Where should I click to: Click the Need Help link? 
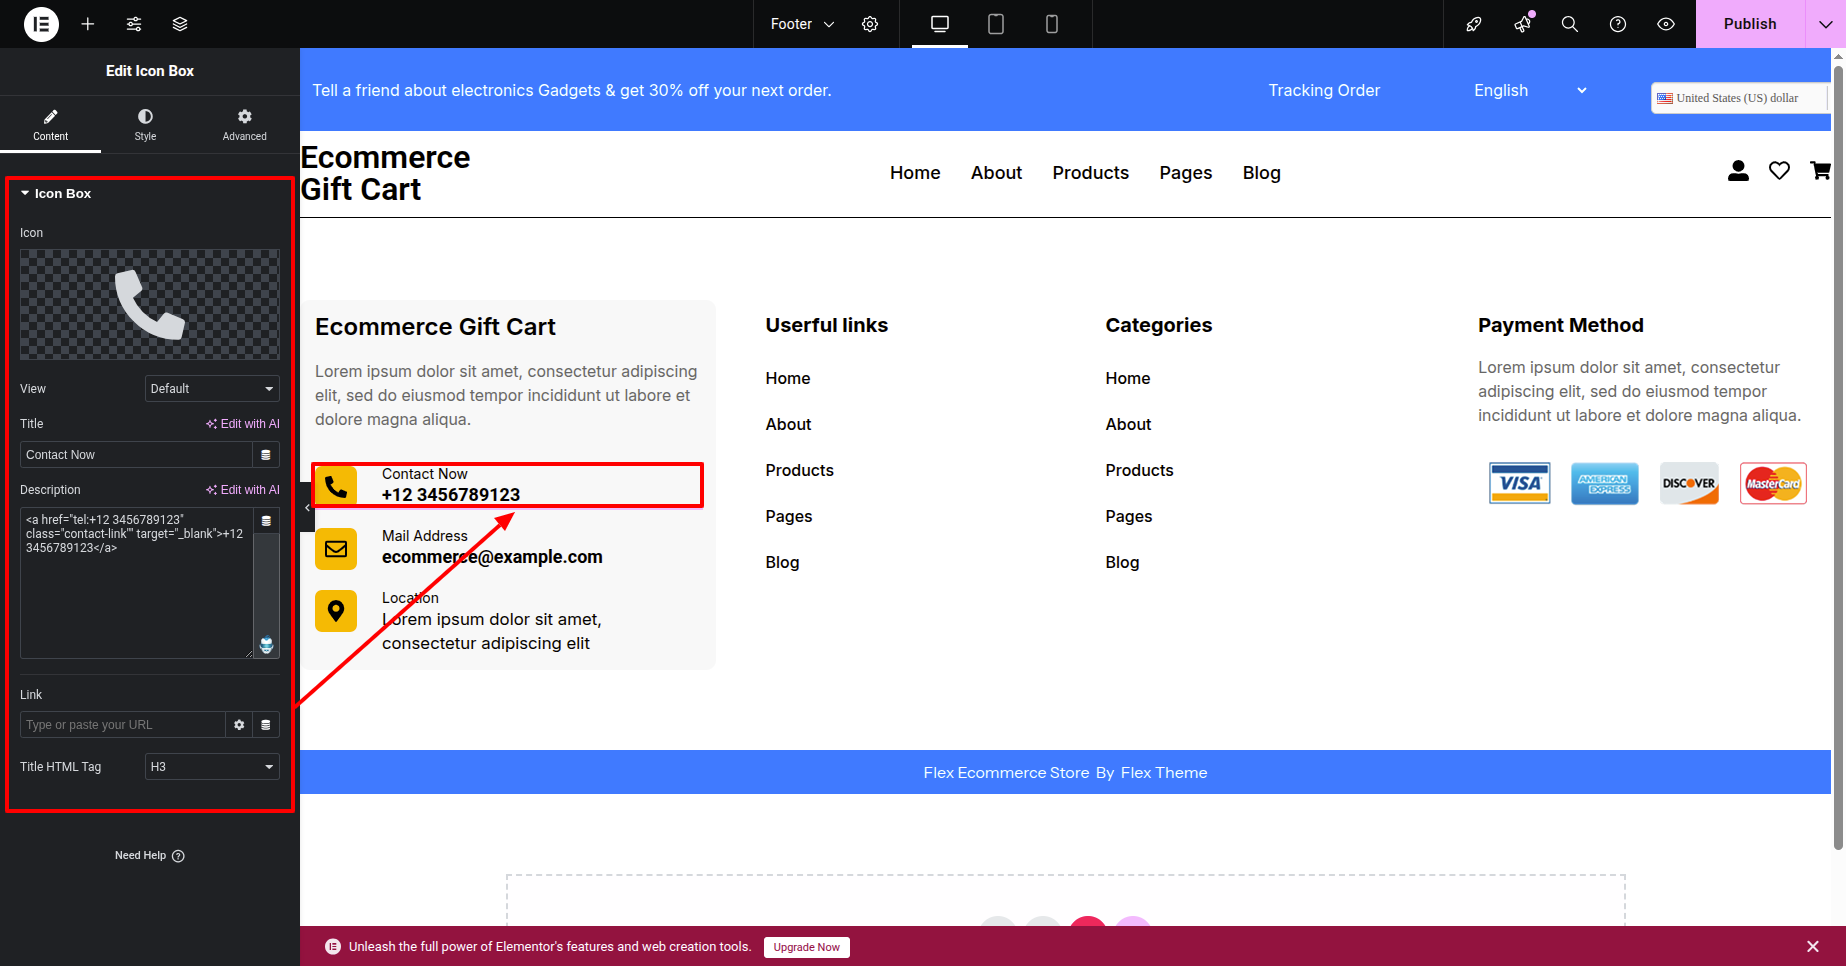click(x=150, y=855)
